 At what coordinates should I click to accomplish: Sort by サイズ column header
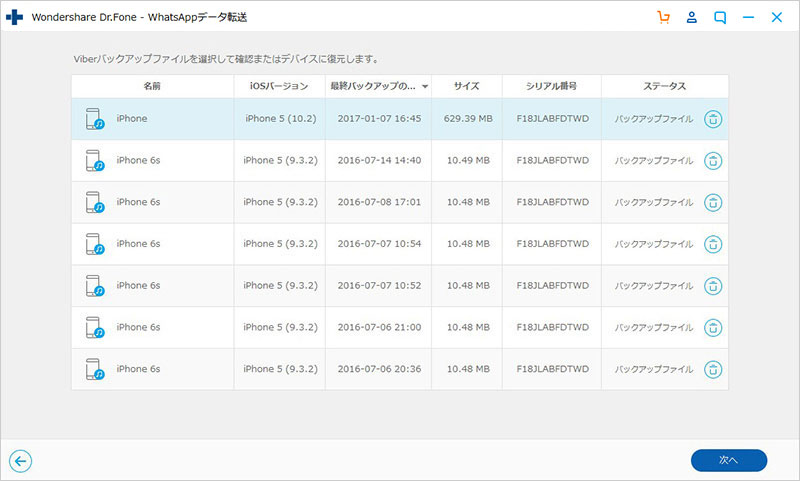click(467, 86)
